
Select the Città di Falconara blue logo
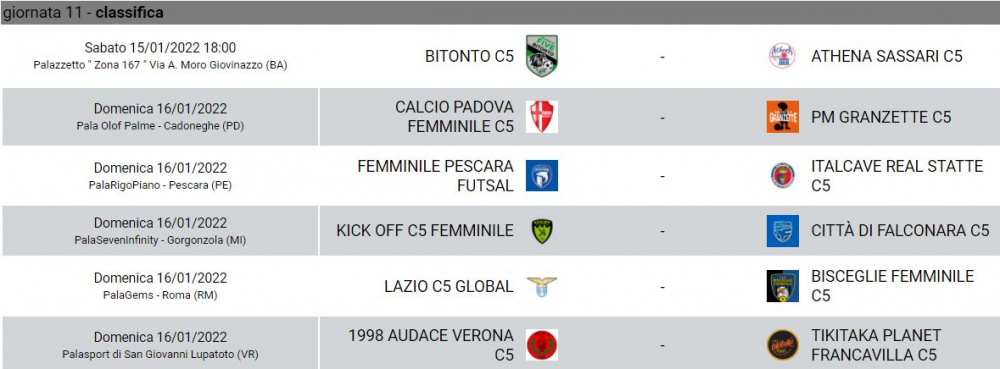783,231
